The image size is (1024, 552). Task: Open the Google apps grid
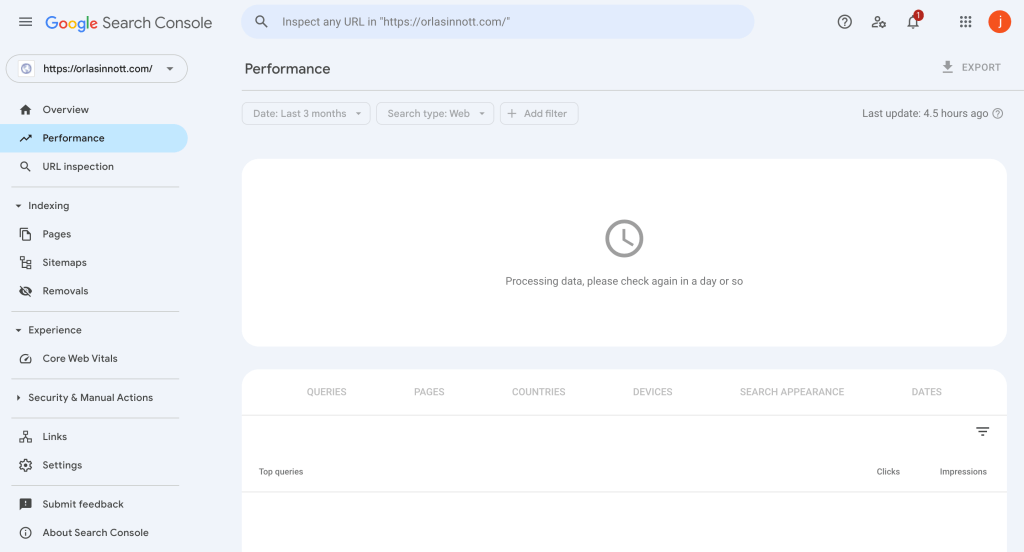(x=965, y=22)
